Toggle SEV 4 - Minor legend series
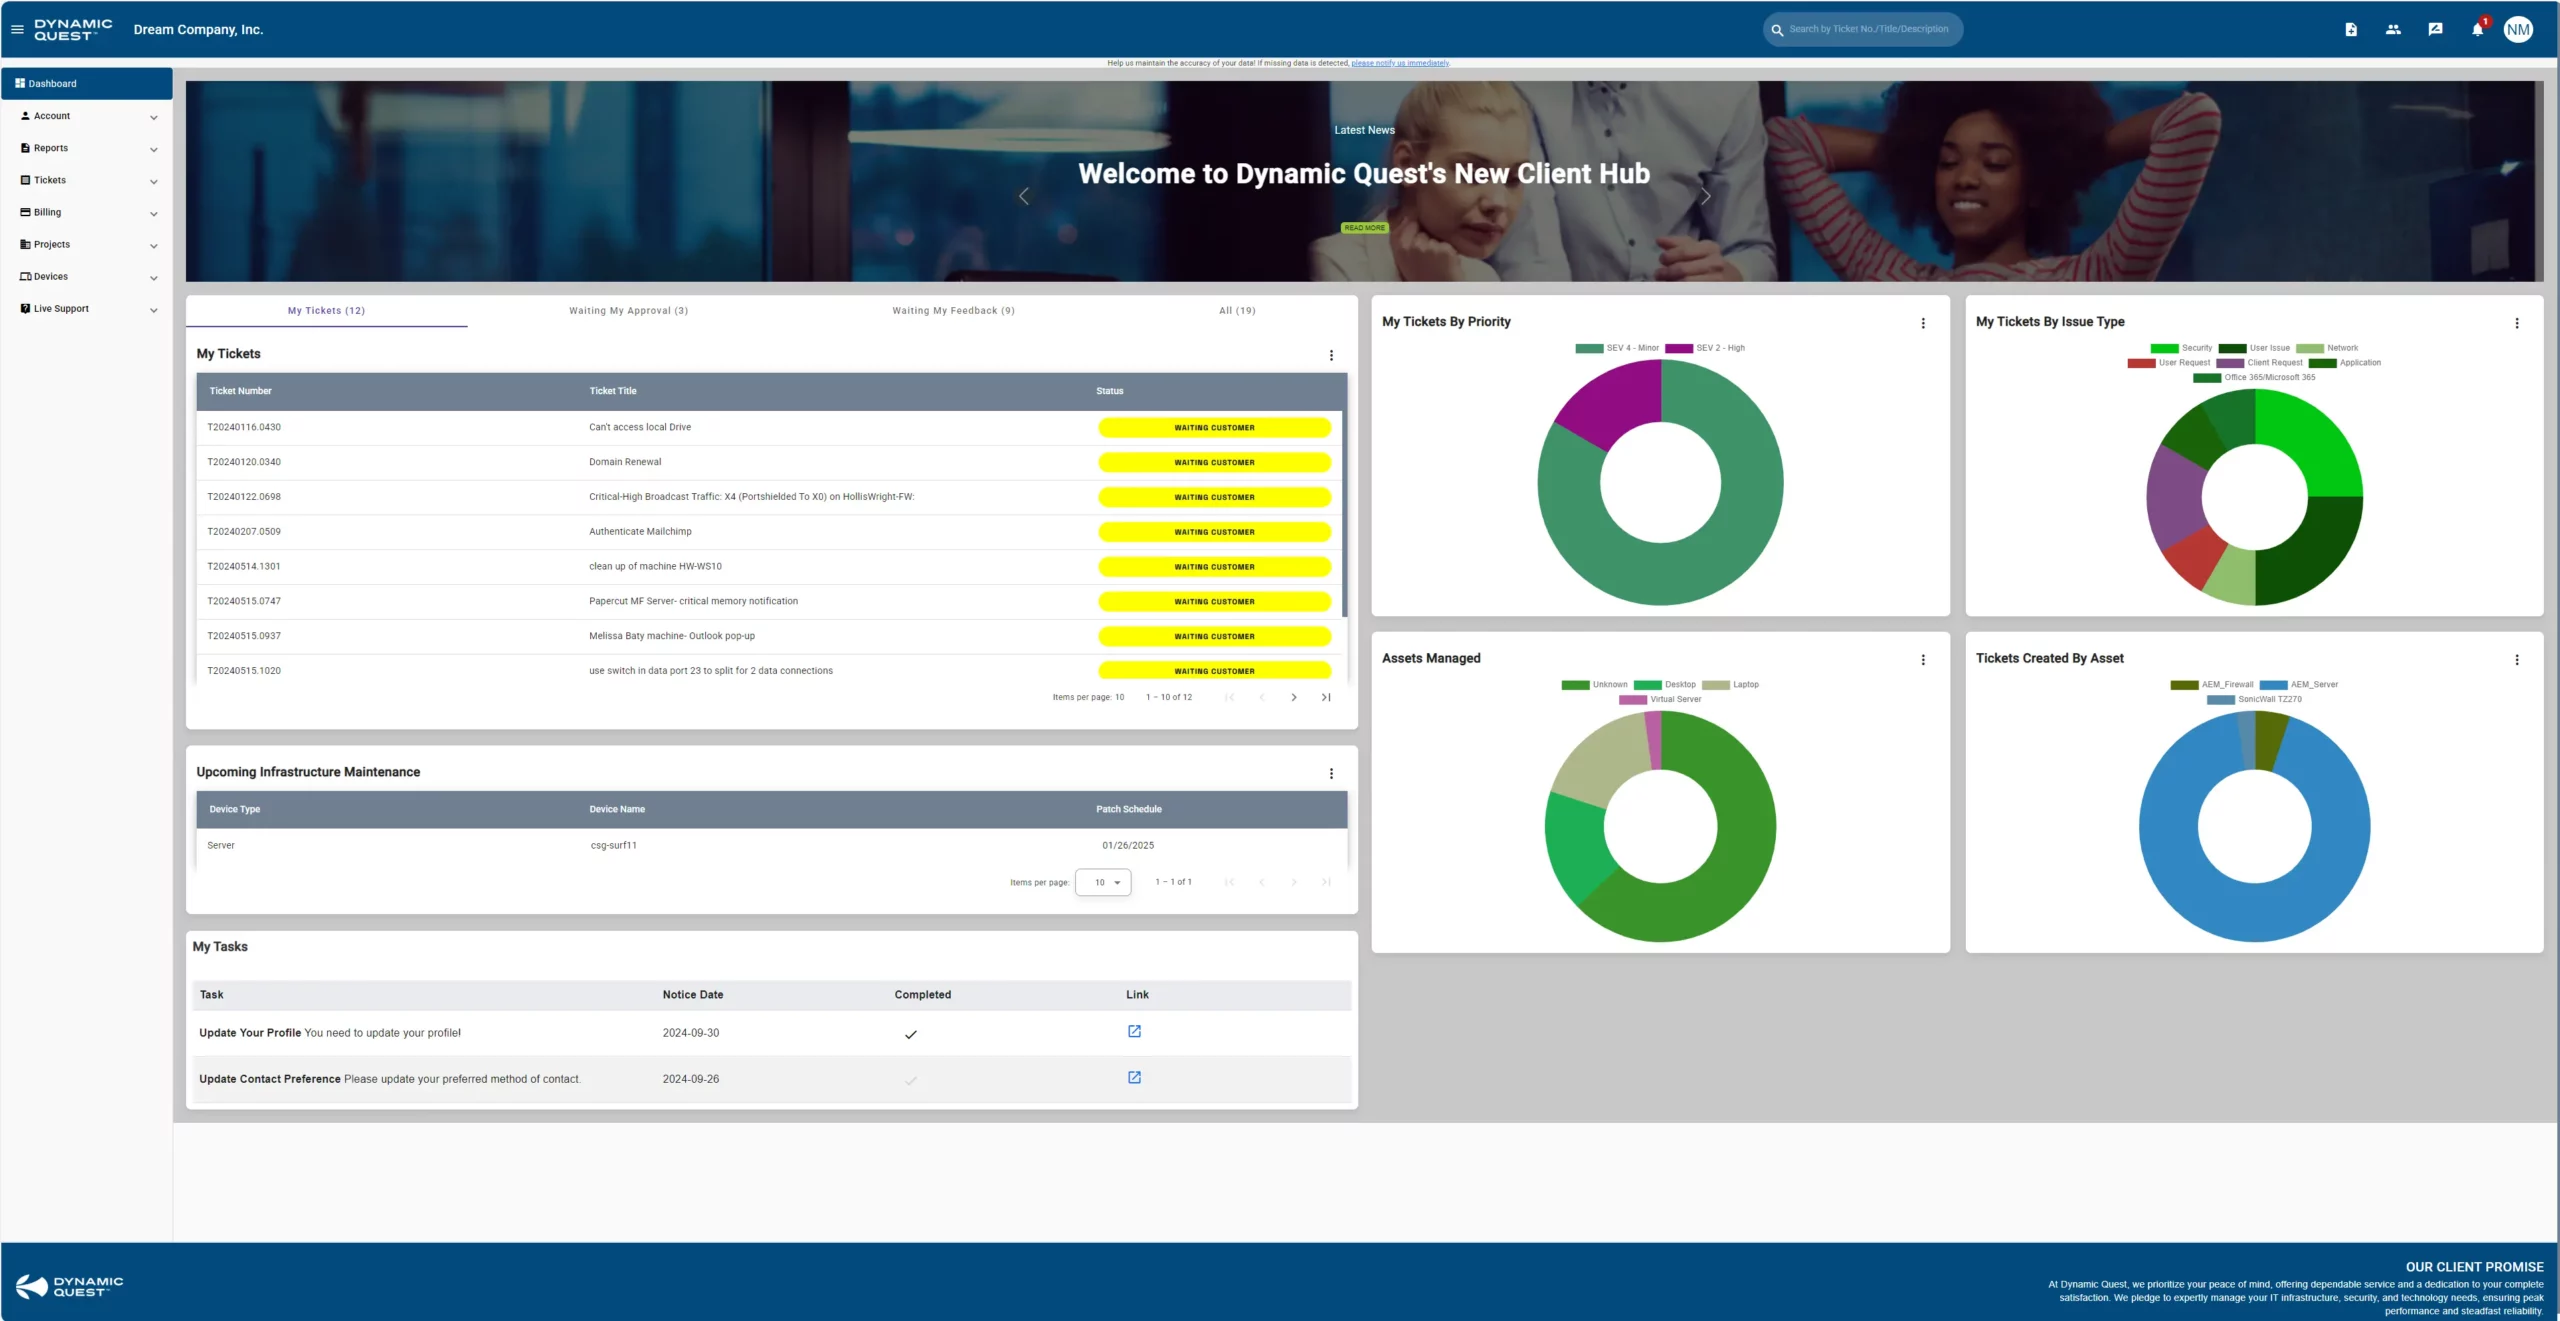Image resolution: width=2560 pixels, height=1321 pixels. click(1617, 348)
